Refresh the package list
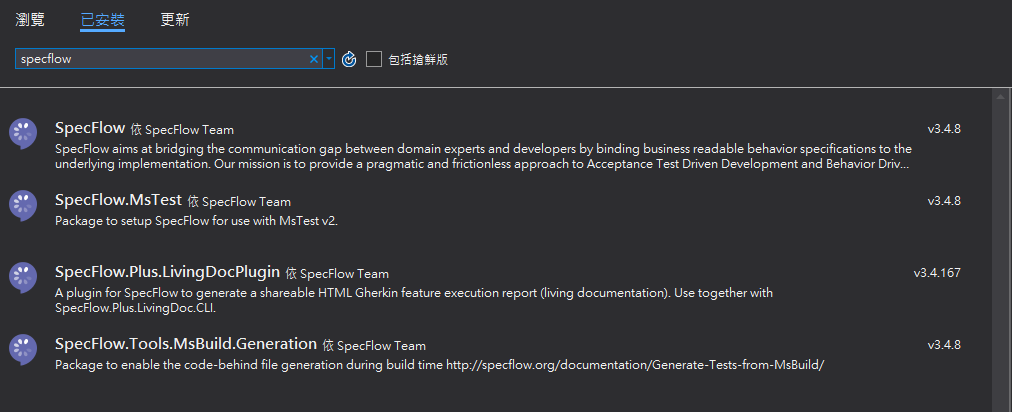 click(349, 59)
